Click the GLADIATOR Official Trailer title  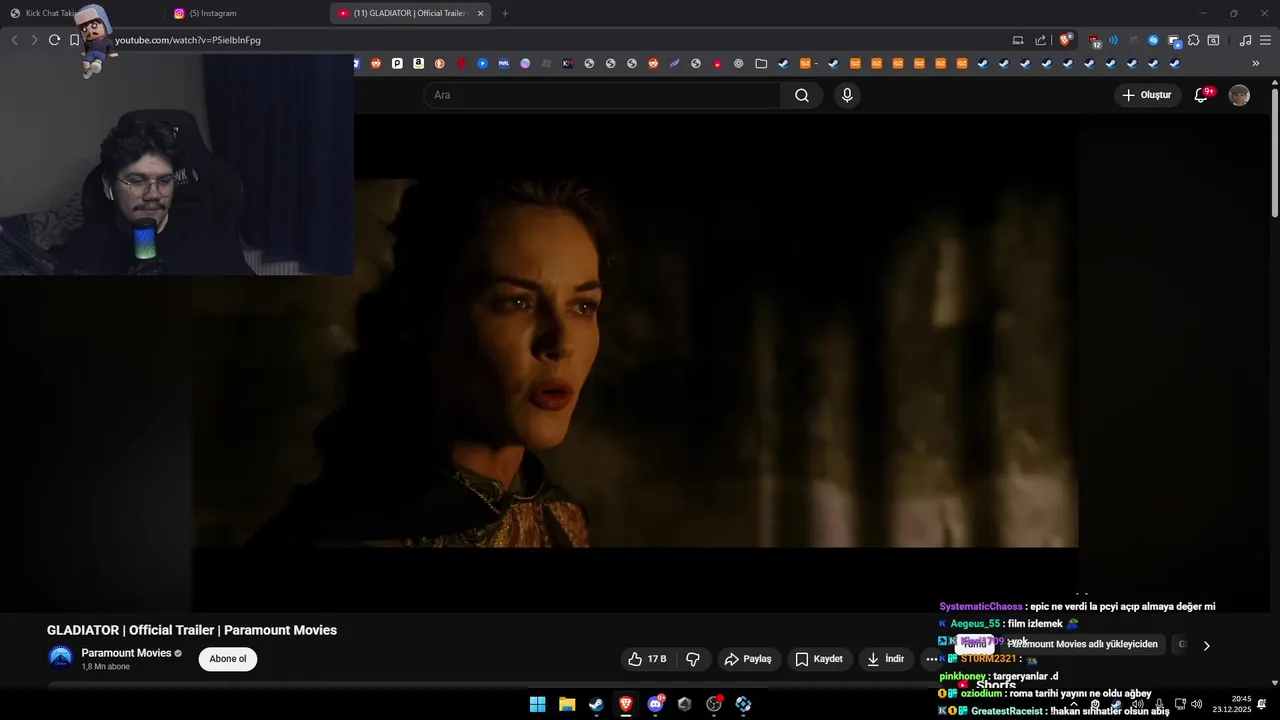(192, 630)
